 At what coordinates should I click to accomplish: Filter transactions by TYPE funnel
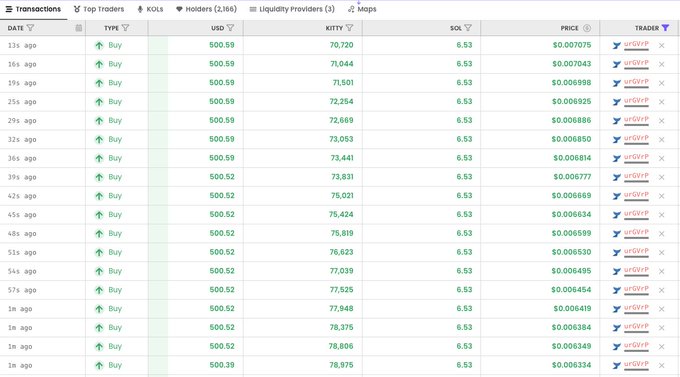(125, 28)
